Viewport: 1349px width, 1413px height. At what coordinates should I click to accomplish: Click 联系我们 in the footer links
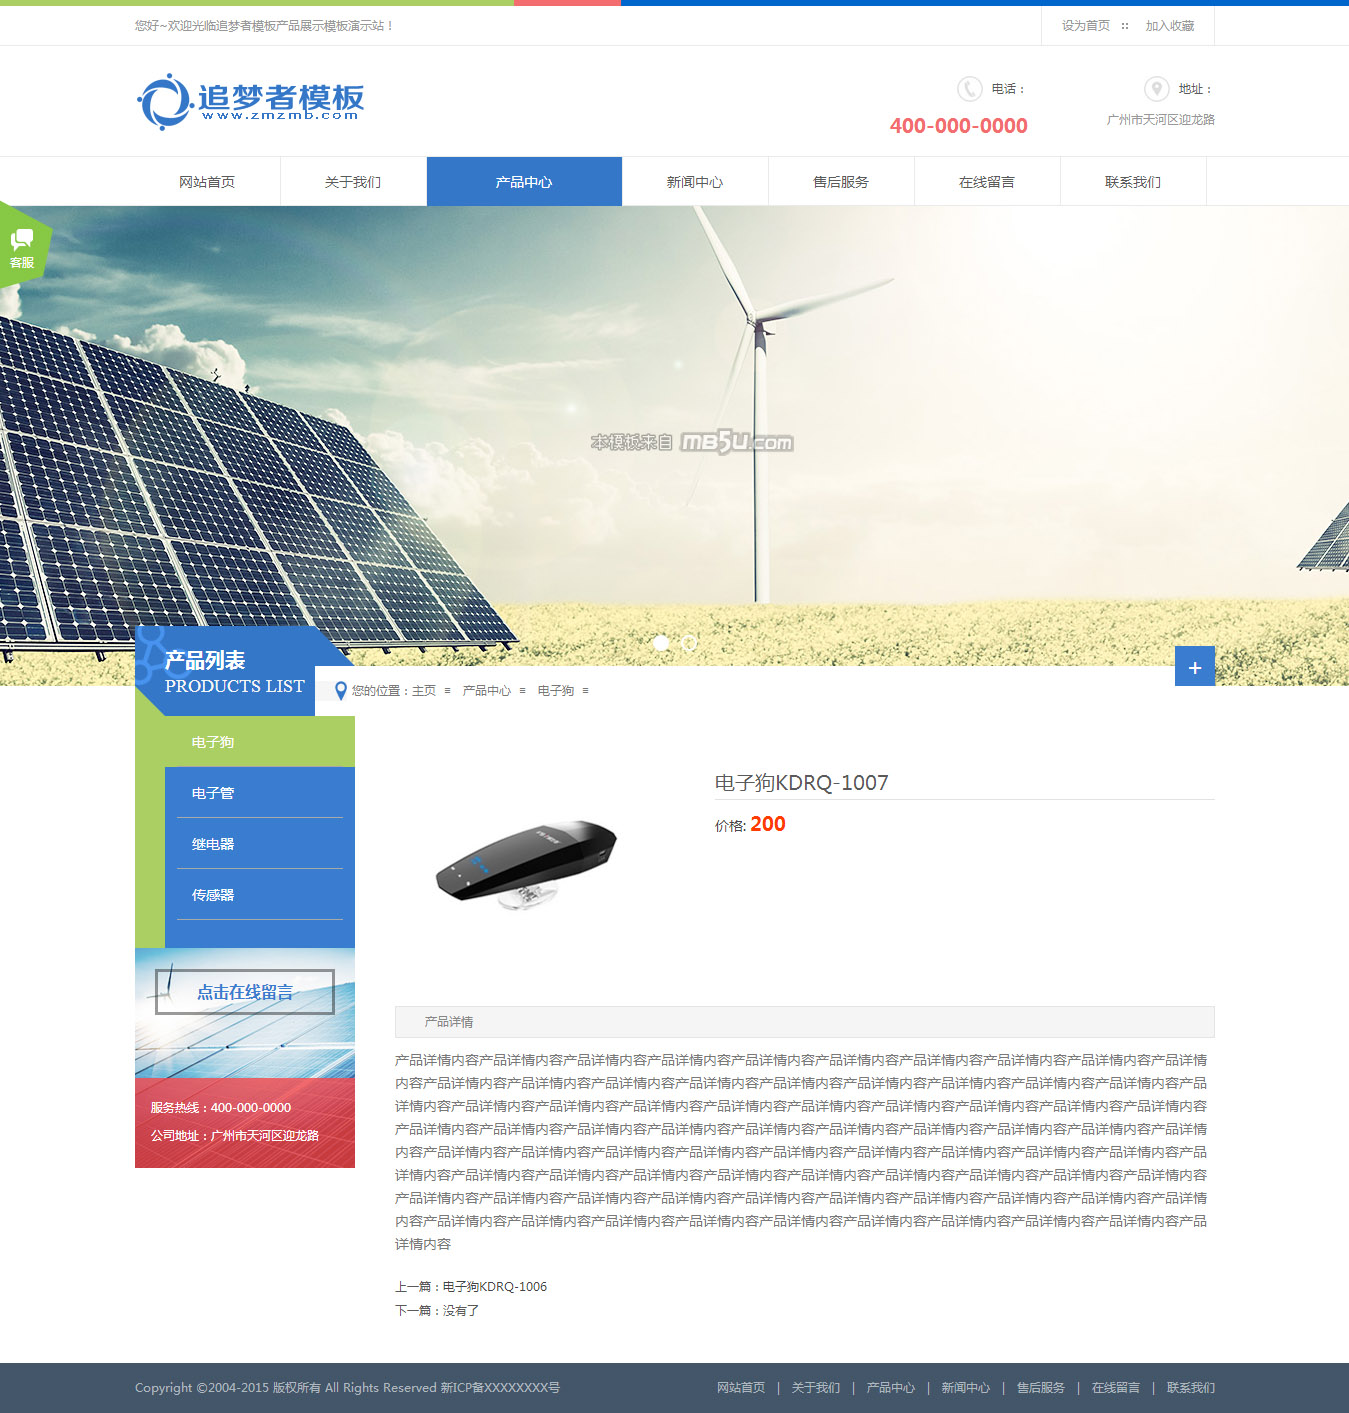pyautogui.click(x=1190, y=1388)
